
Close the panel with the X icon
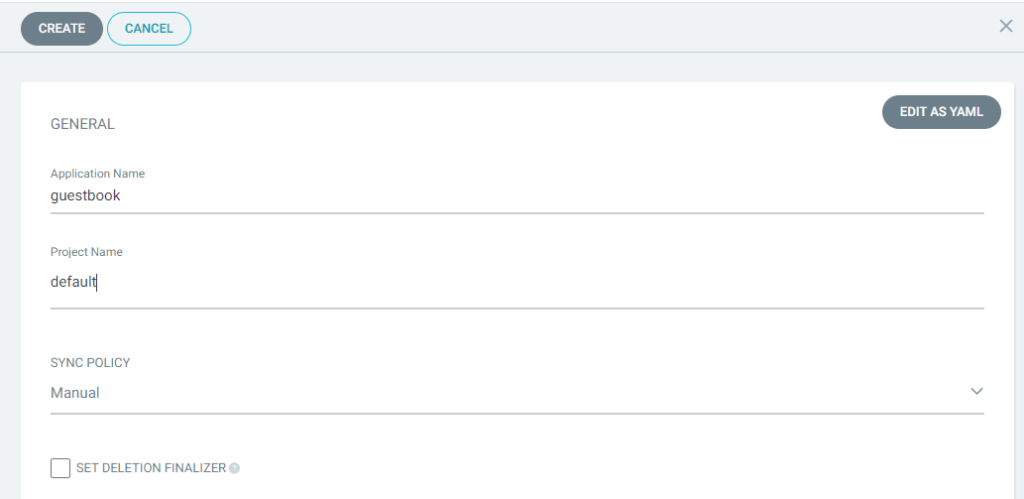tap(1006, 26)
